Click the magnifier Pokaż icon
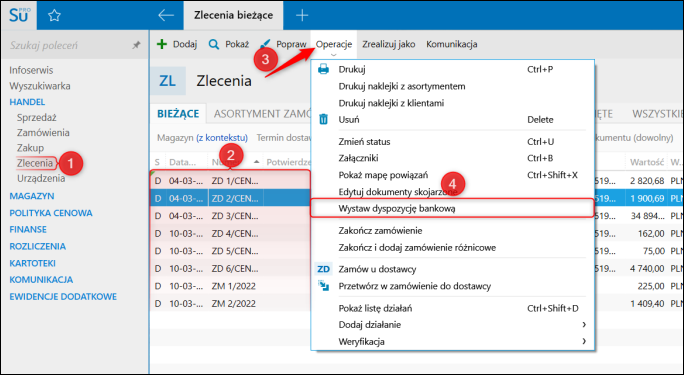Screen dimensions: 684x375 coord(214,44)
